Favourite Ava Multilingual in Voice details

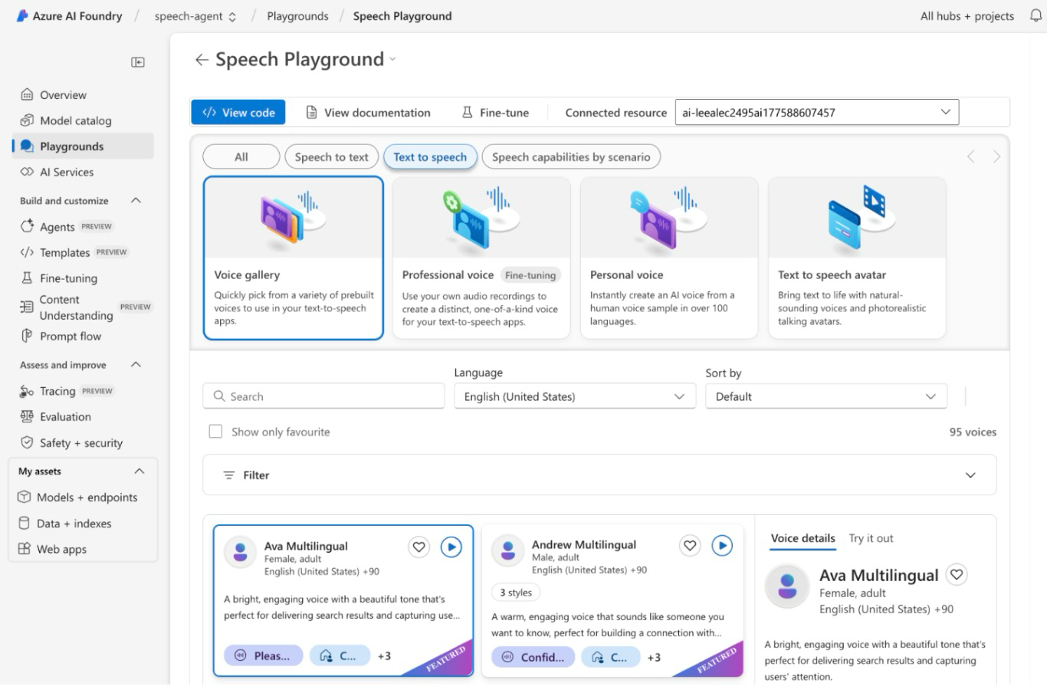click(x=957, y=574)
